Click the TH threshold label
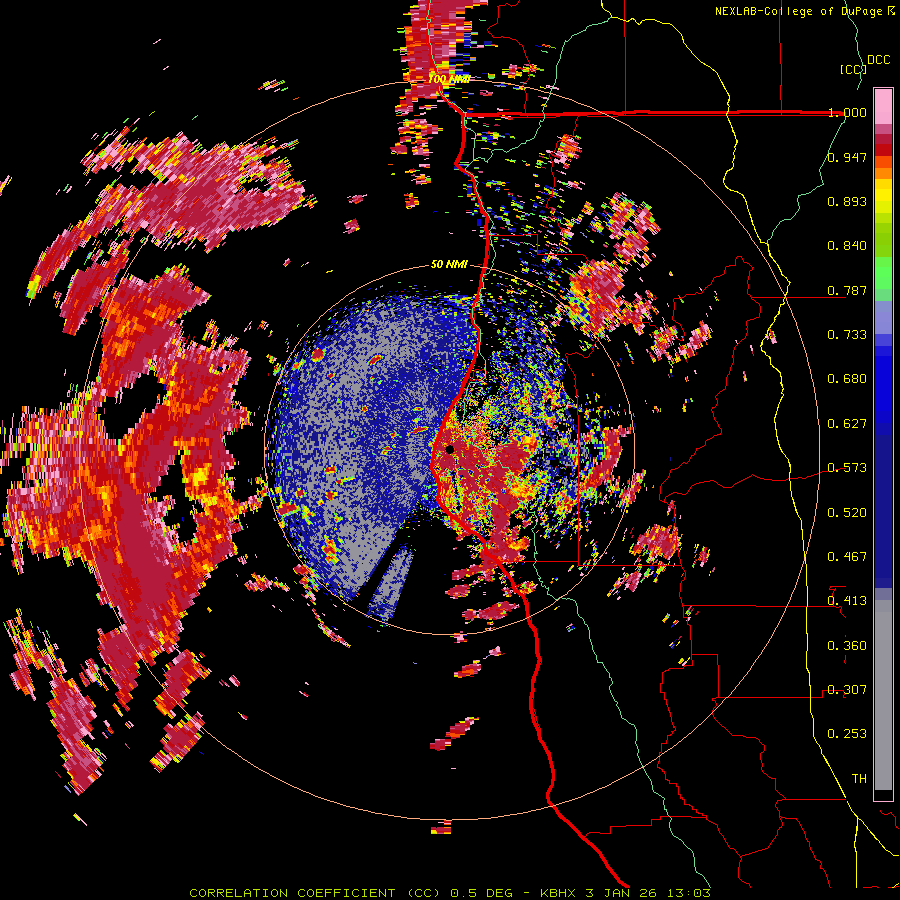 tap(859, 779)
